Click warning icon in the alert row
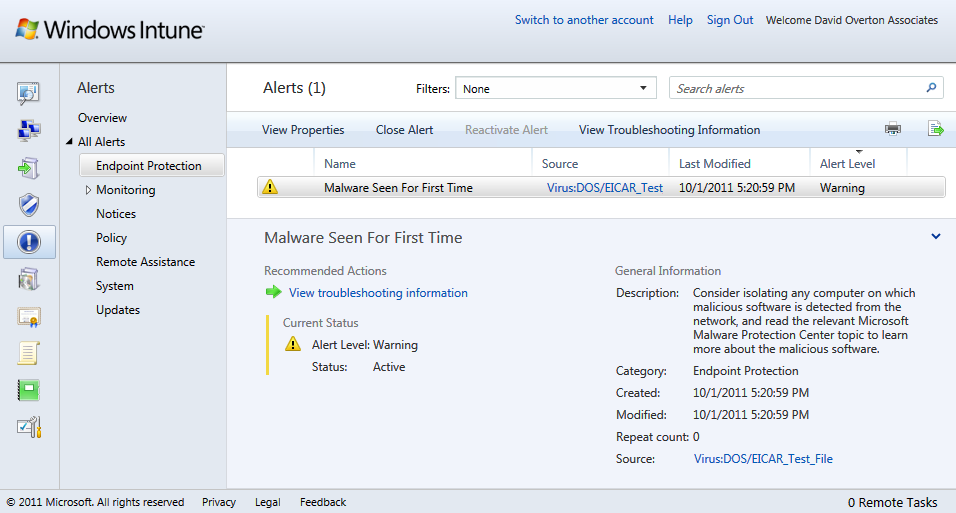The height and width of the screenshot is (513, 956). pyautogui.click(x=269, y=187)
